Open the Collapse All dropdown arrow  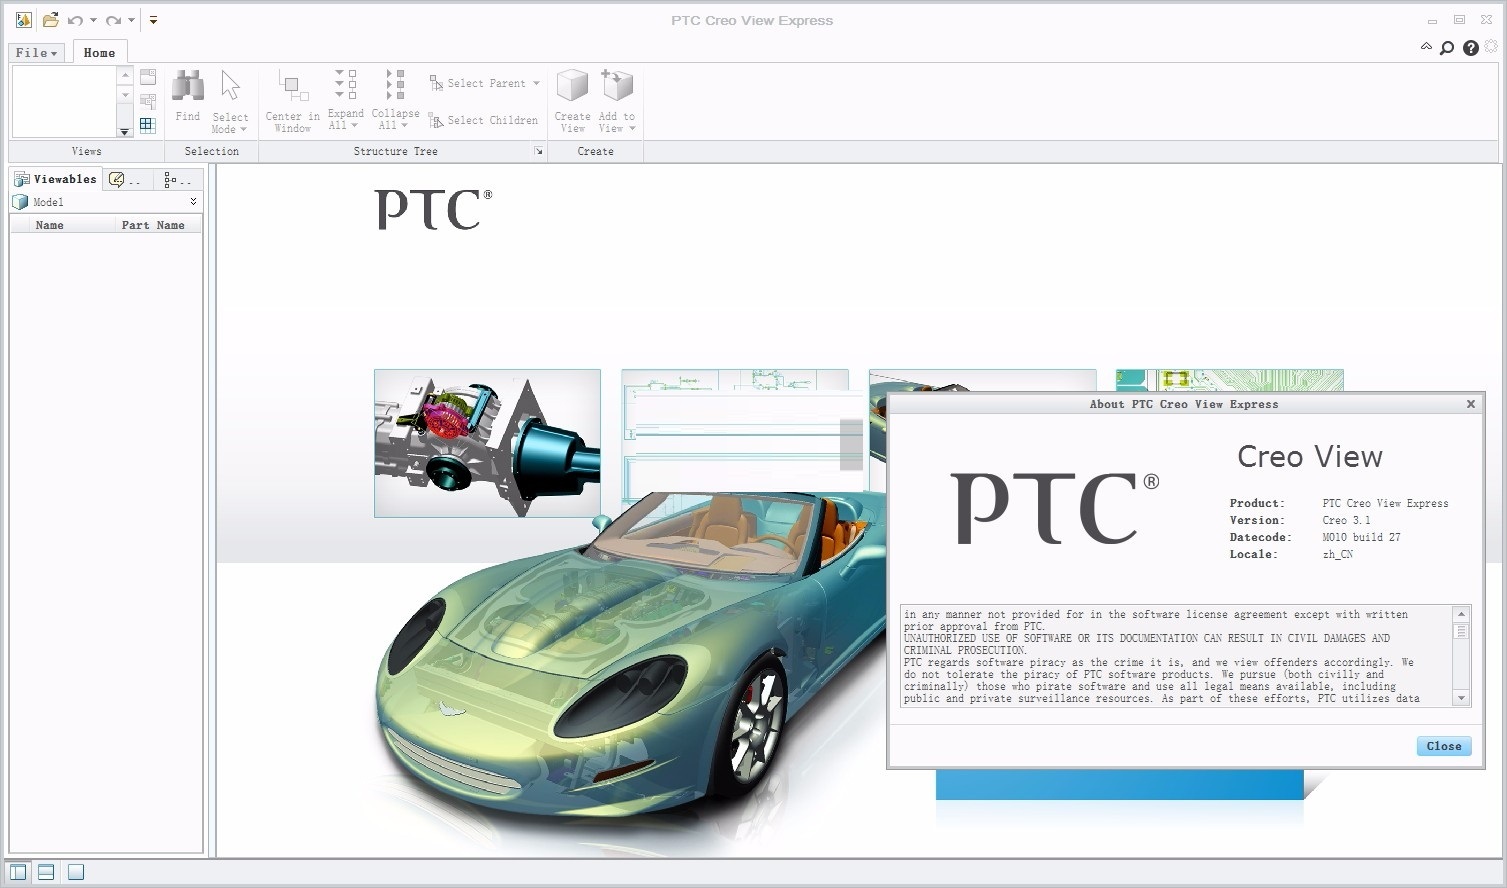point(404,125)
